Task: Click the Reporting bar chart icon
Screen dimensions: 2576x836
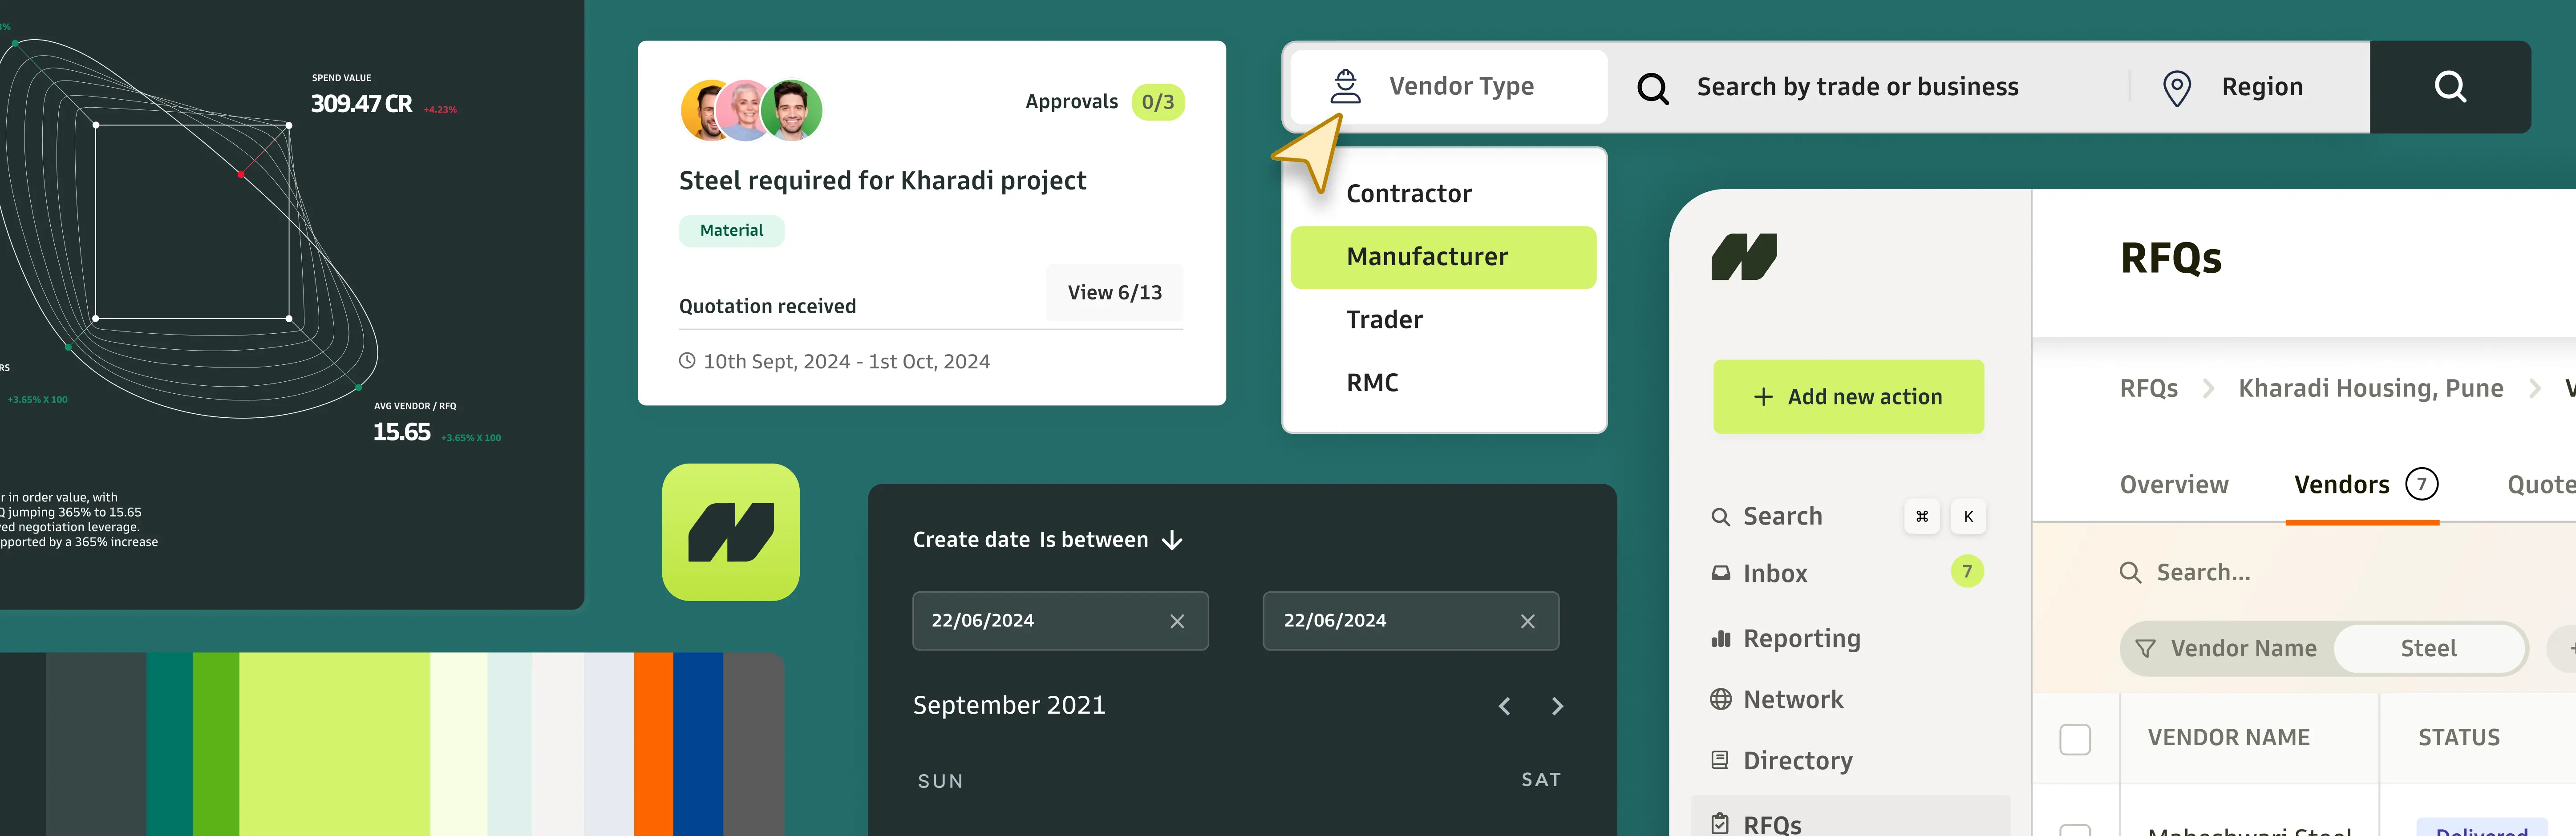Action: [x=1720, y=639]
